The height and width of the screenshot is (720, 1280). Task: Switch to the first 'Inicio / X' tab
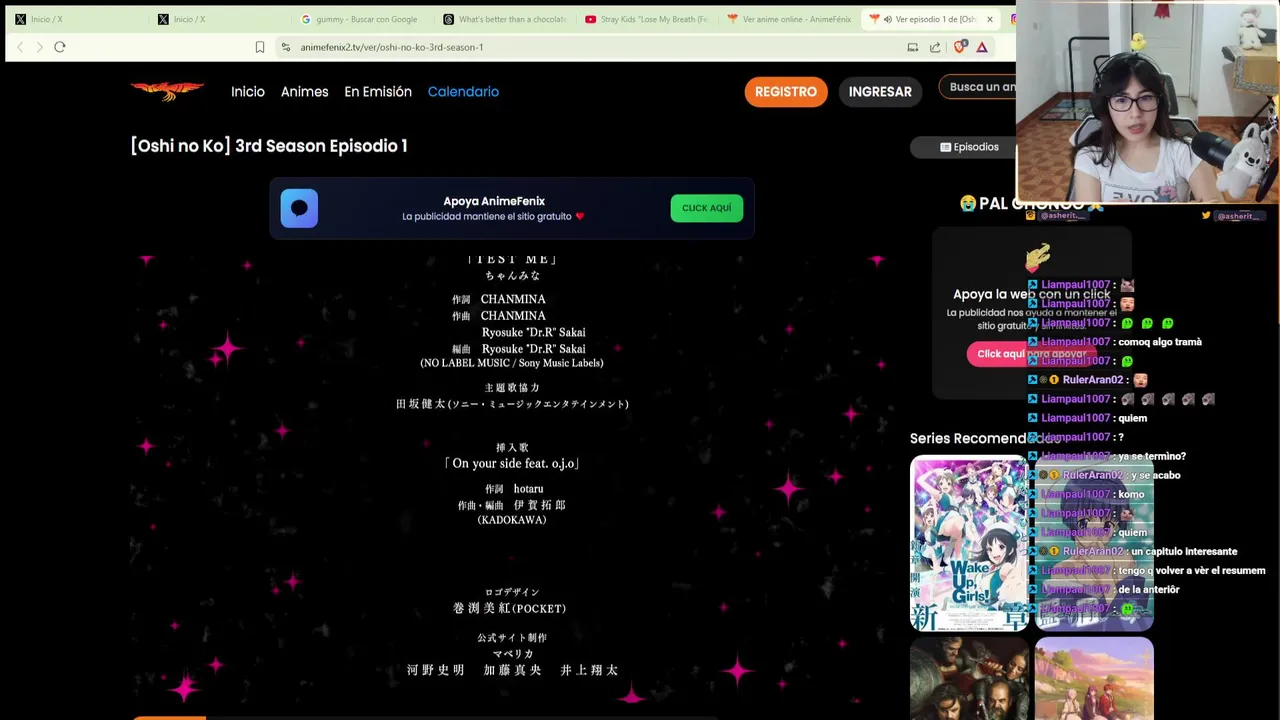(75, 19)
